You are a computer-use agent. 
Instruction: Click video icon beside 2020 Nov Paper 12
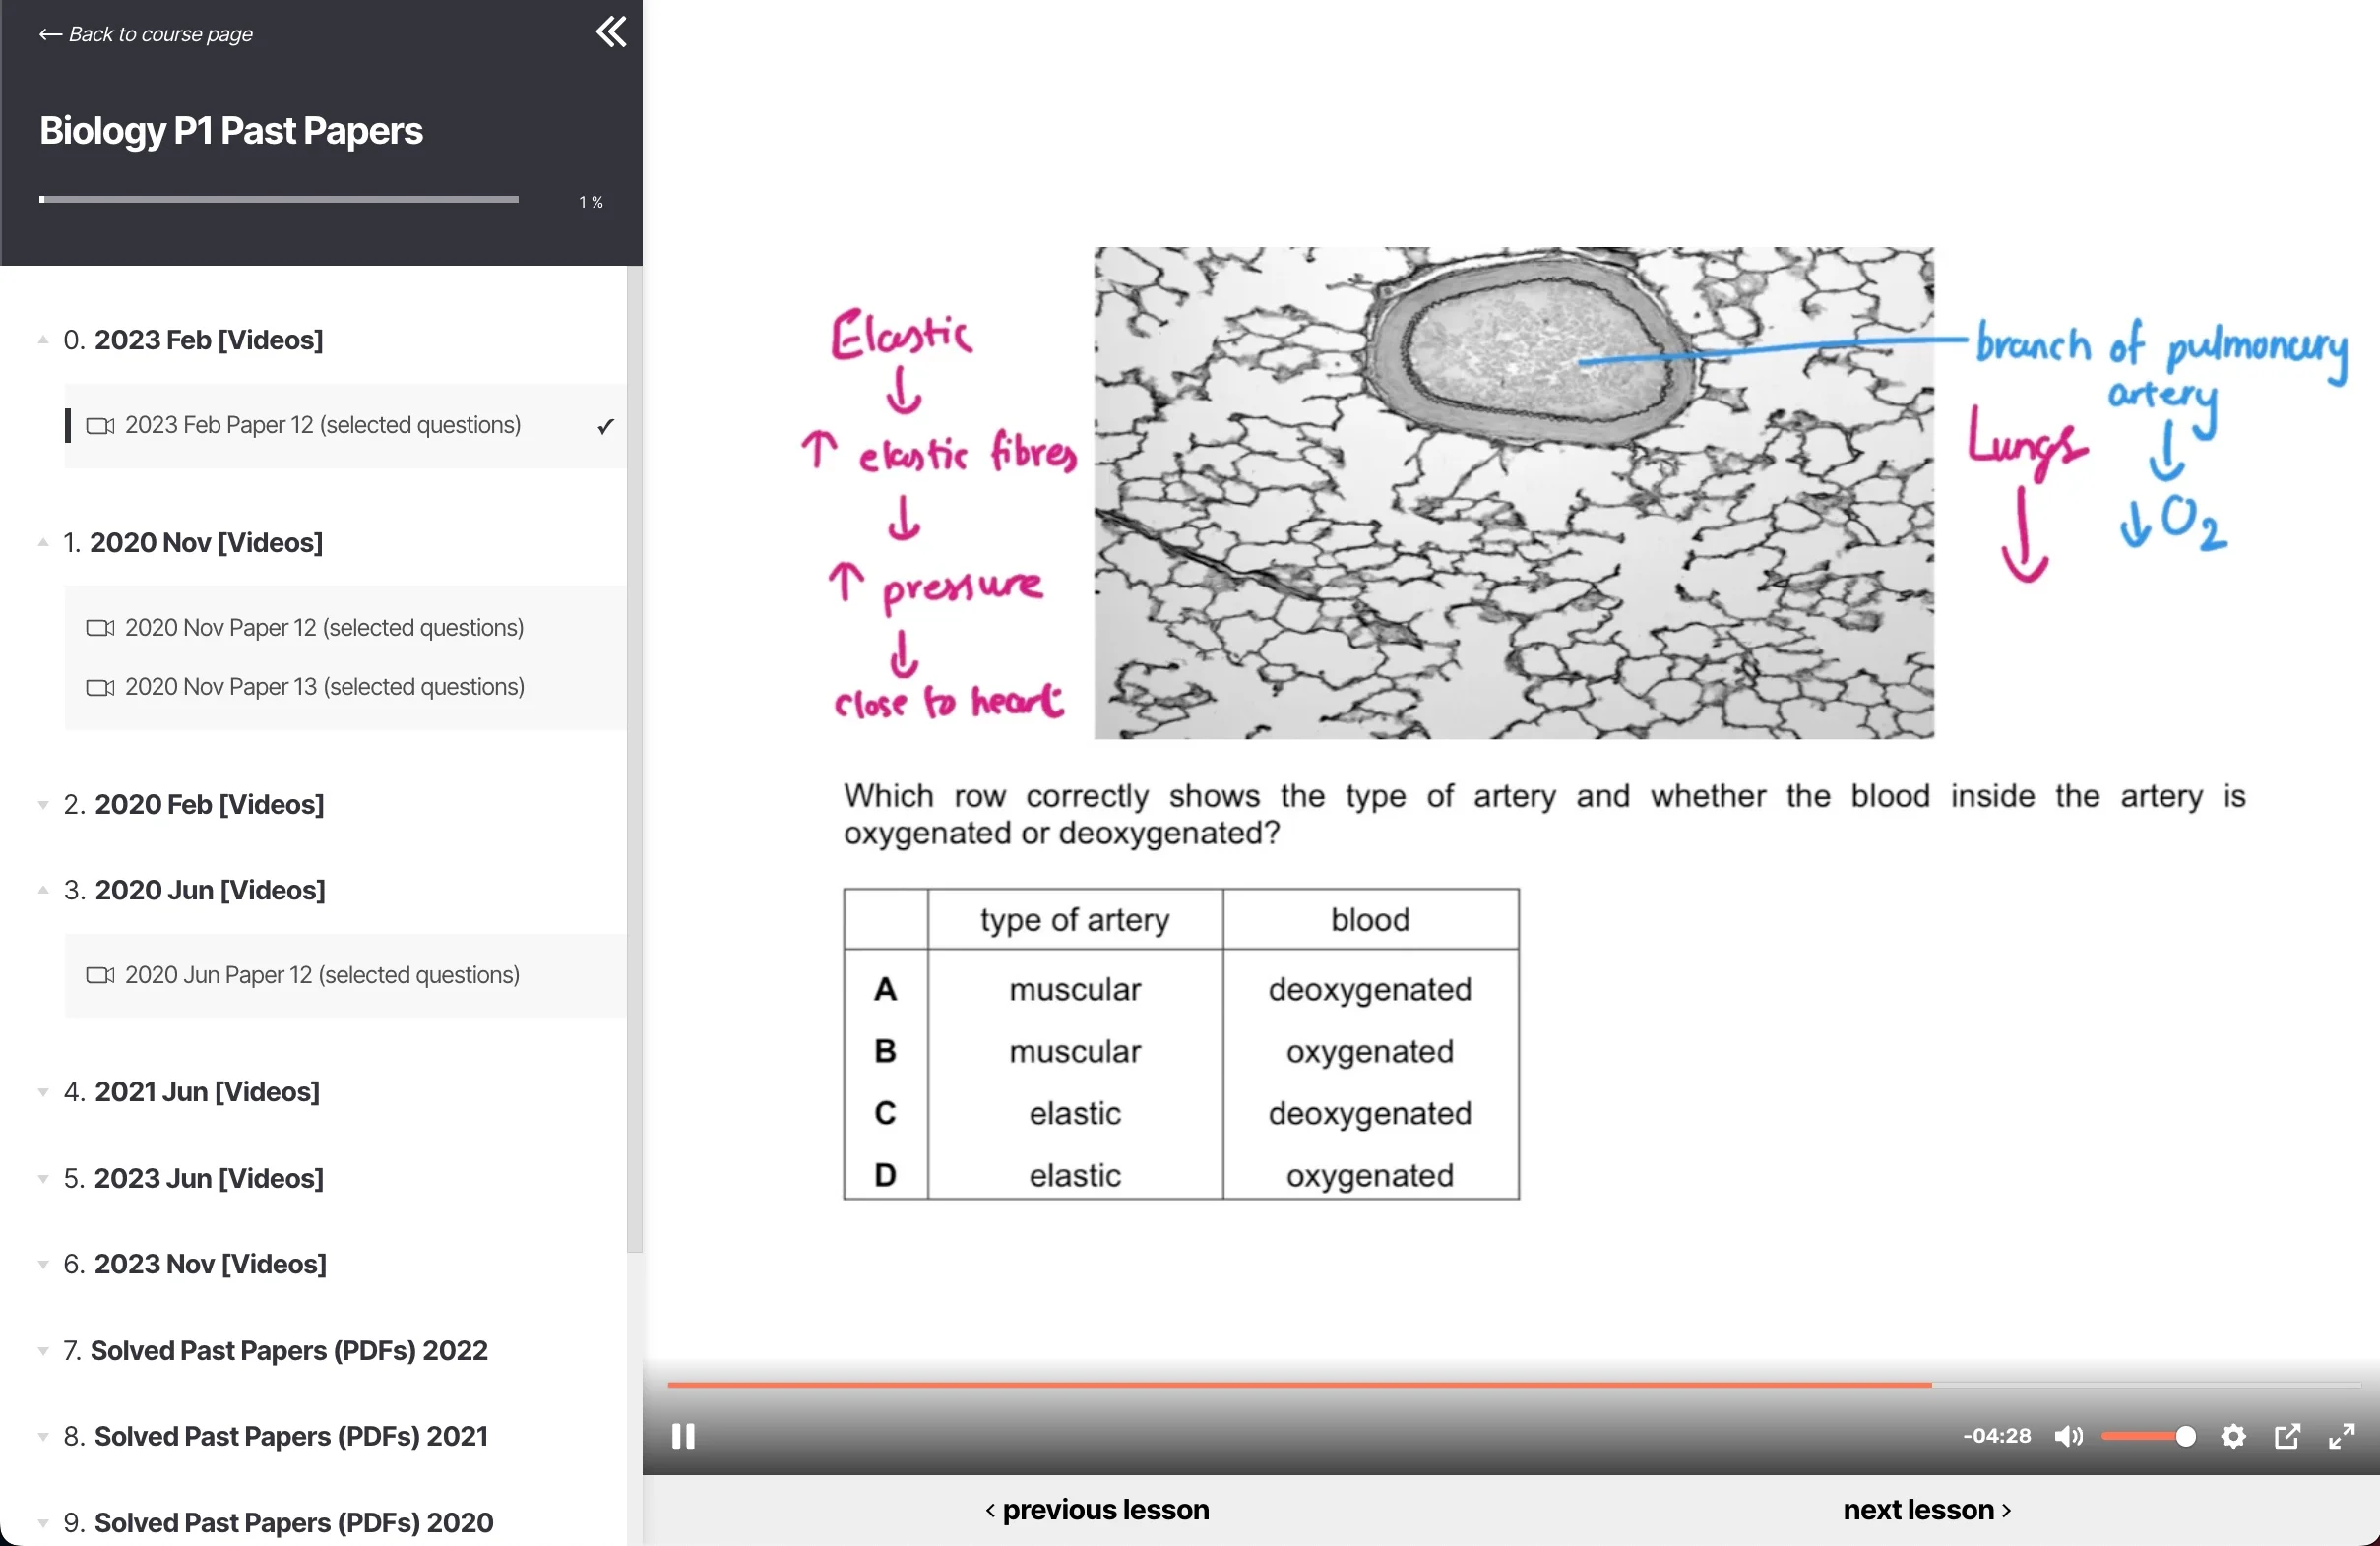(100, 628)
